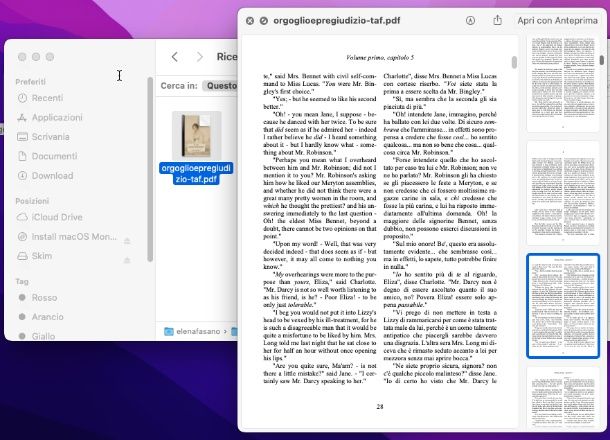Select the Questo search scope button
Image resolution: width=610 pixels, height=440 pixels.
click(221, 86)
